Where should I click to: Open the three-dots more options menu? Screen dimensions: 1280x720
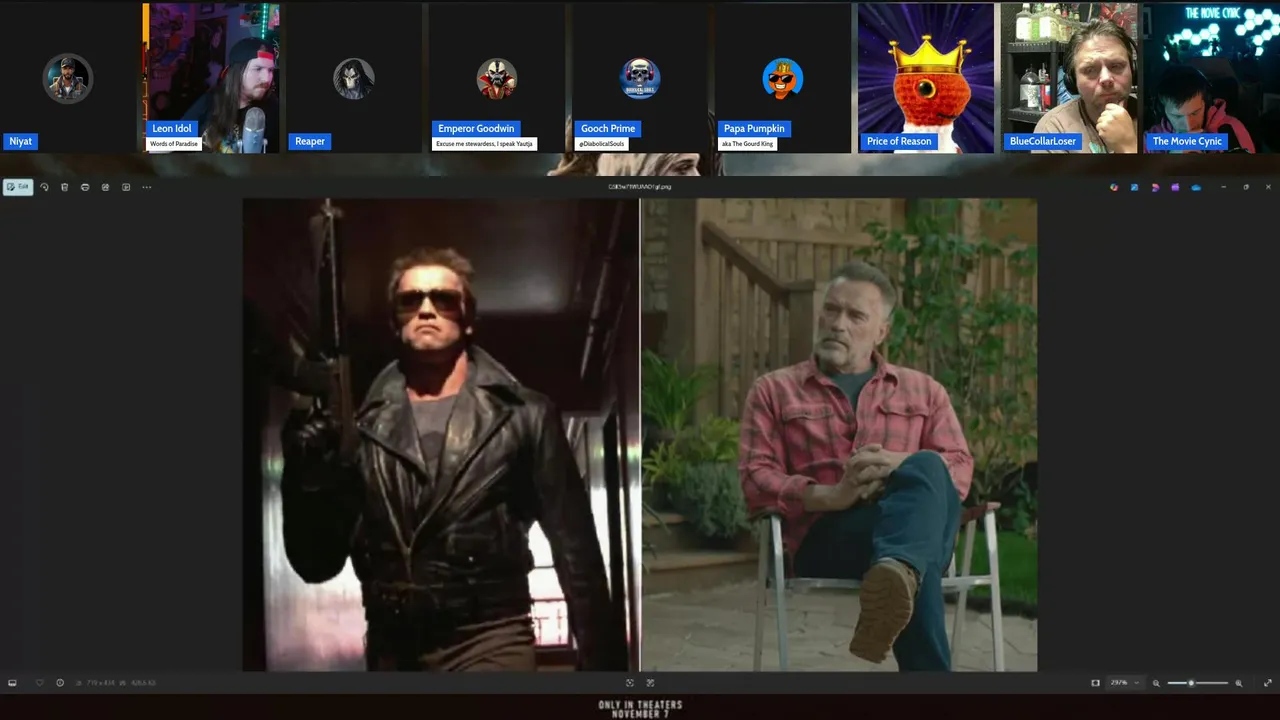click(x=147, y=187)
